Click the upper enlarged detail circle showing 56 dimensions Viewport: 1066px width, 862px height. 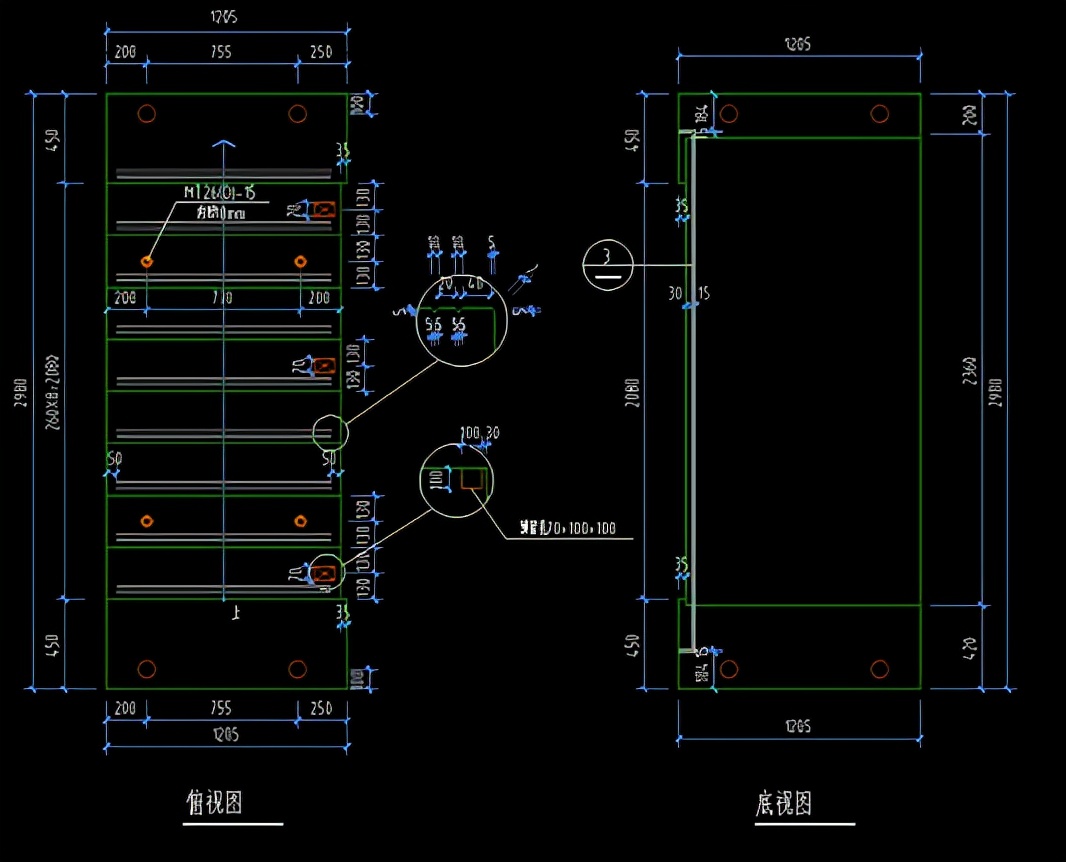pos(462,321)
